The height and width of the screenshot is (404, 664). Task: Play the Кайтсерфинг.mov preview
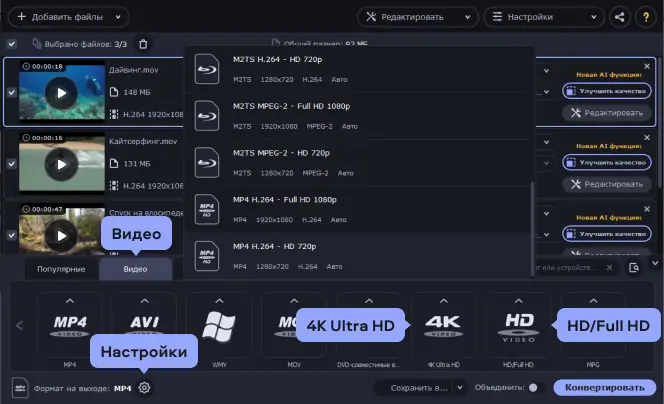(x=61, y=164)
